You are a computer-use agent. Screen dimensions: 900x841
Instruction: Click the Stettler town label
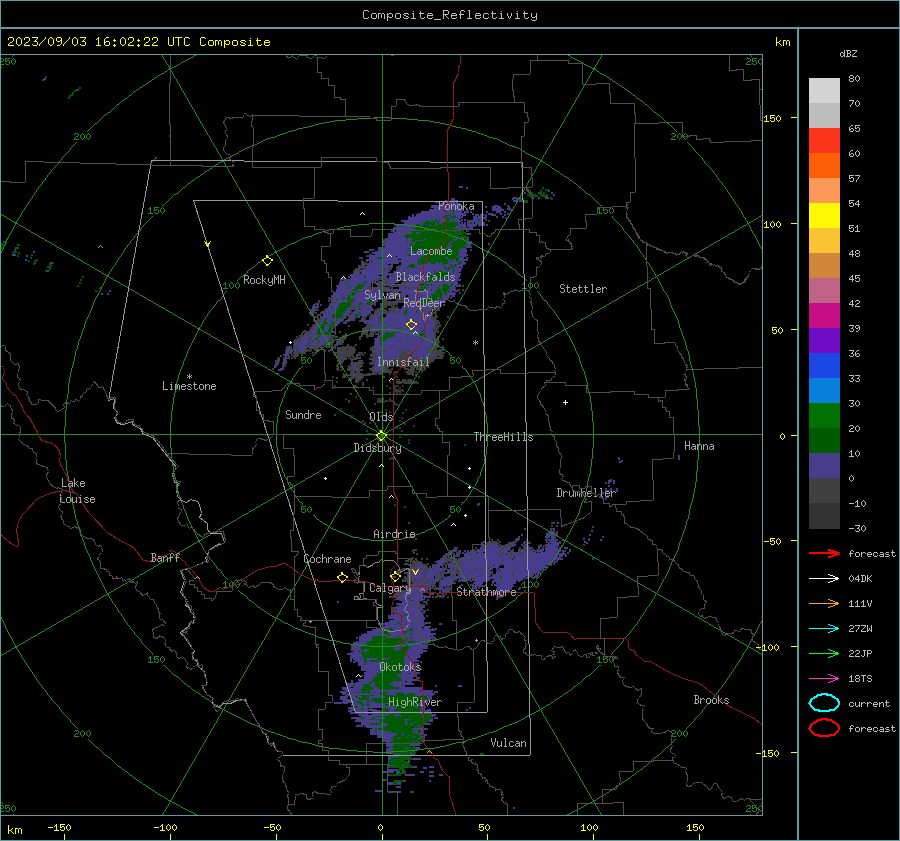[x=583, y=289]
